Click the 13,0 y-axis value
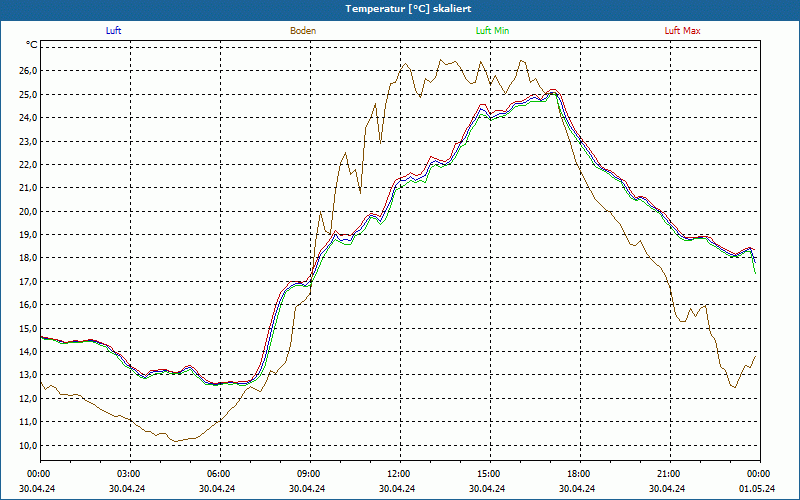800x500 pixels. point(29,375)
